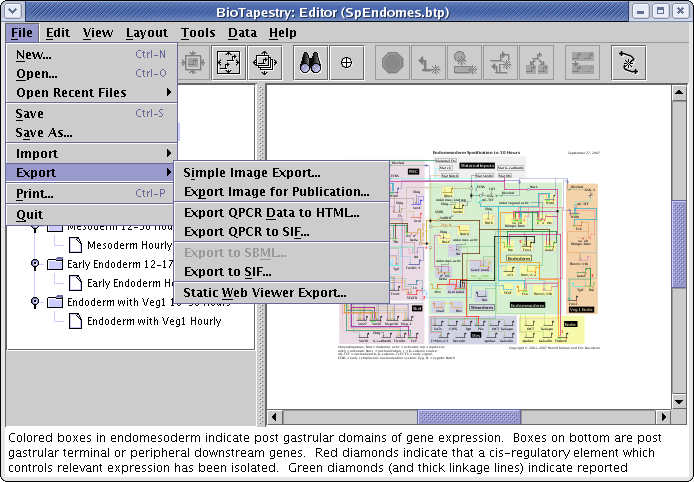Click the zoom to fit model icon

tap(227, 62)
